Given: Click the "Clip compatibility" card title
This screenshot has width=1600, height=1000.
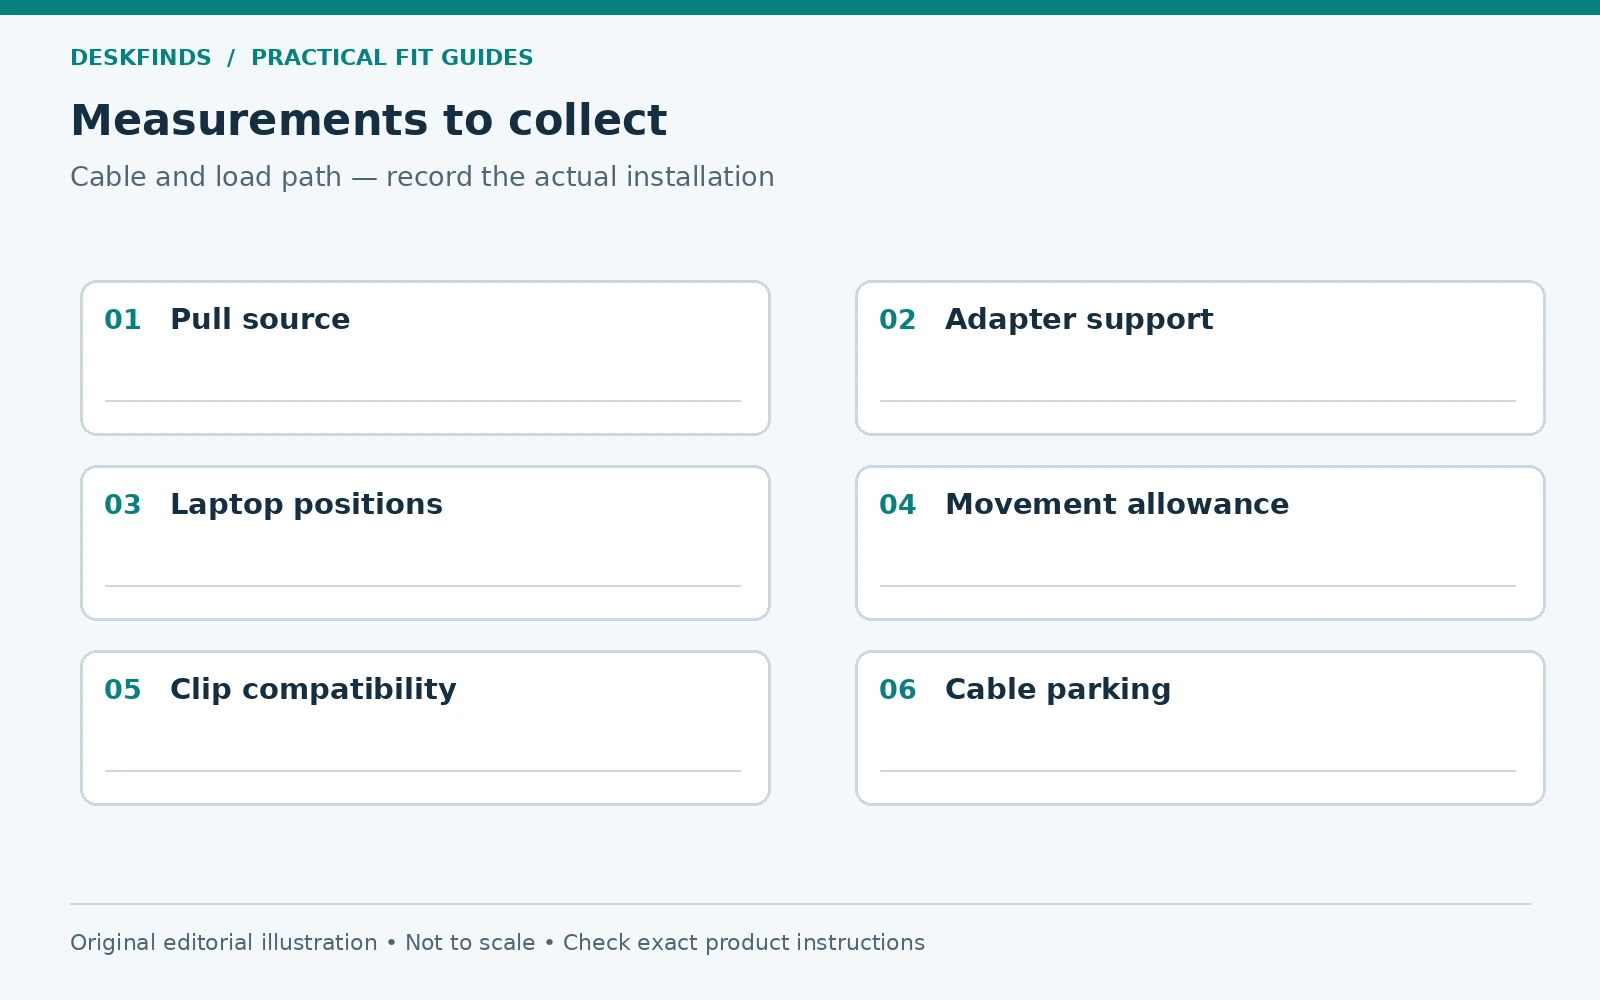Looking at the screenshot, I should [x=313, y=690].
